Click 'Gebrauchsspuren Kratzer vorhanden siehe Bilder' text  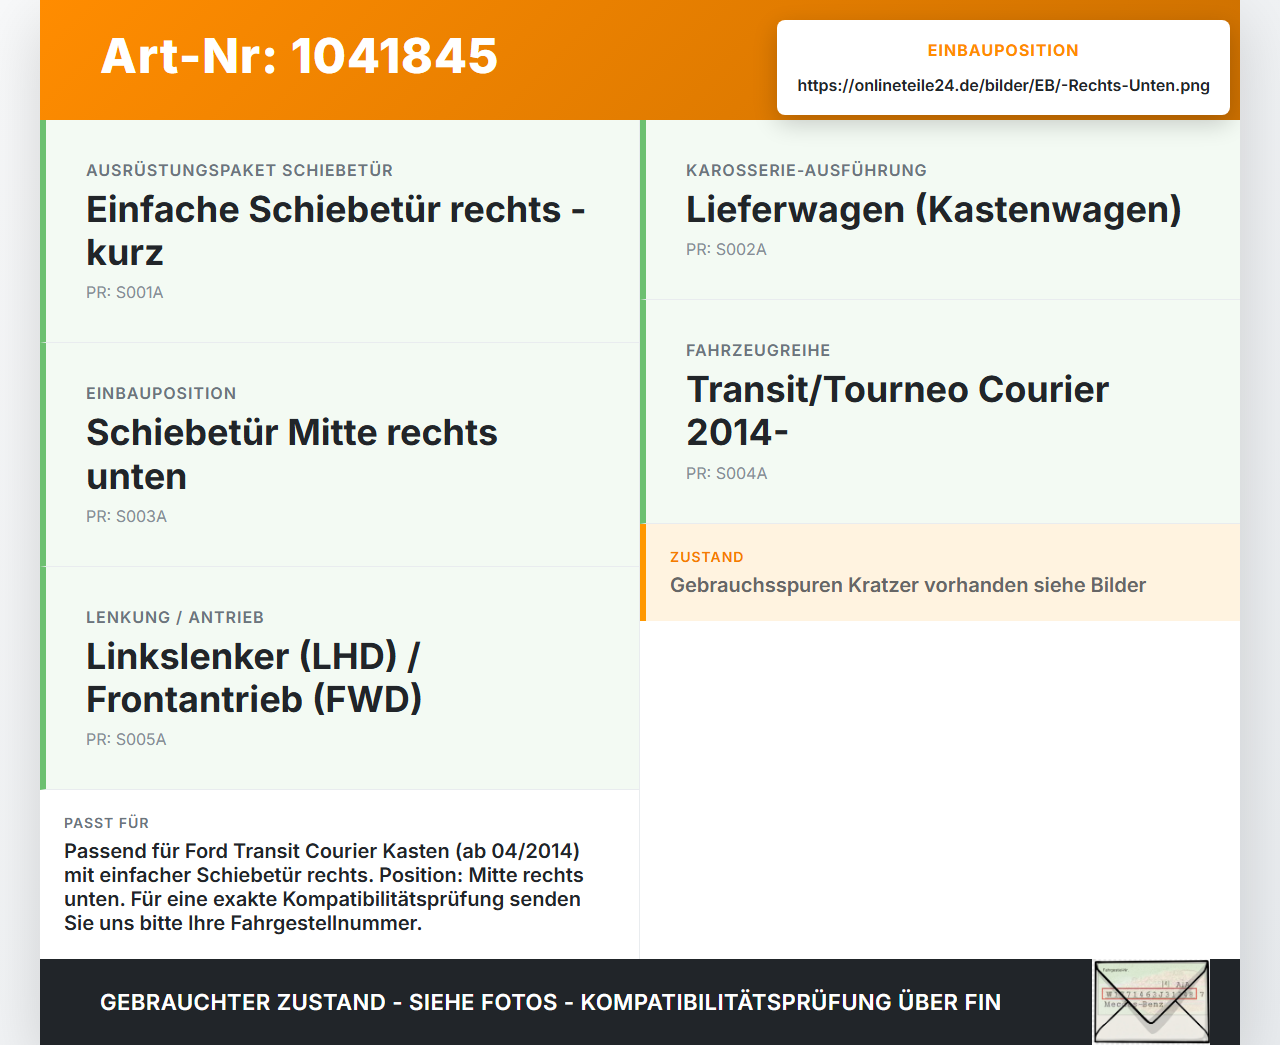(908, 585)
